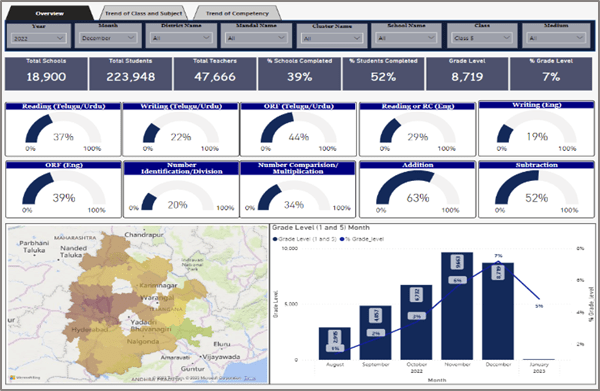Select the Total Students 223,948 card

point(131,74)
